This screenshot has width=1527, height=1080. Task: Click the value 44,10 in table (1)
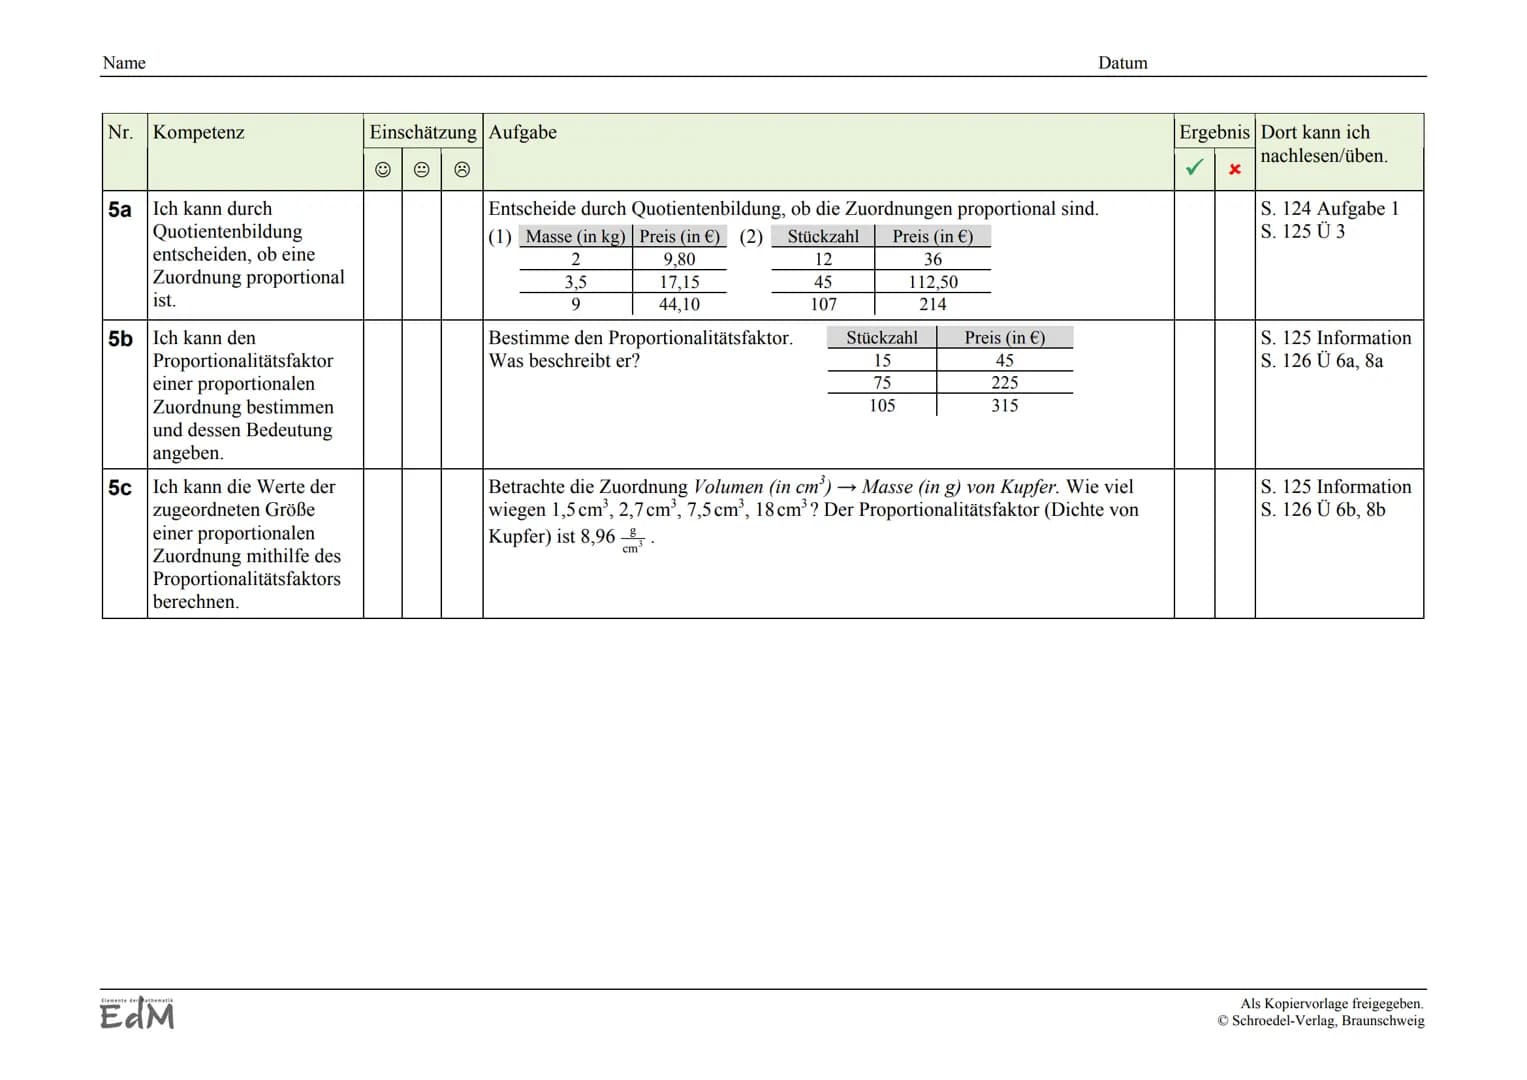point(679,304)
